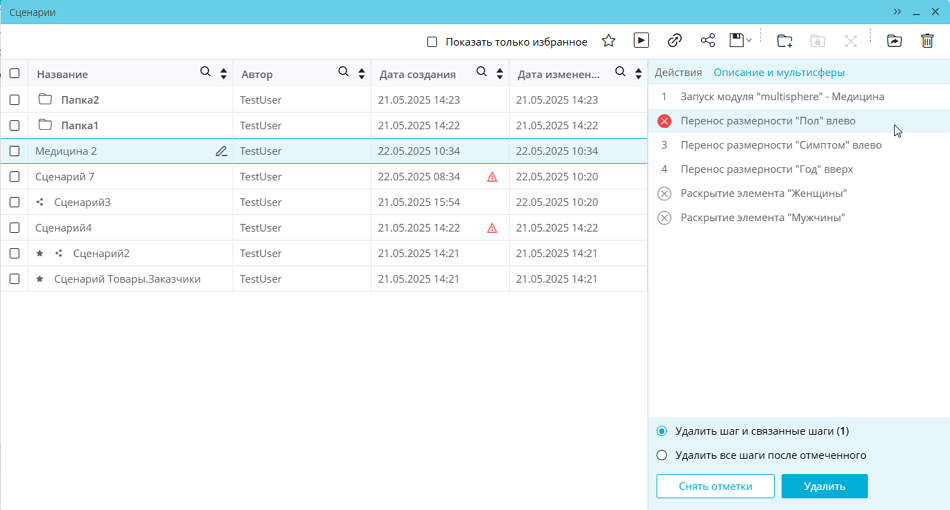Expand panel with double chevron in title bar
Screen dimensions: 950x510
pyautogui.click(x=897, y=12)
